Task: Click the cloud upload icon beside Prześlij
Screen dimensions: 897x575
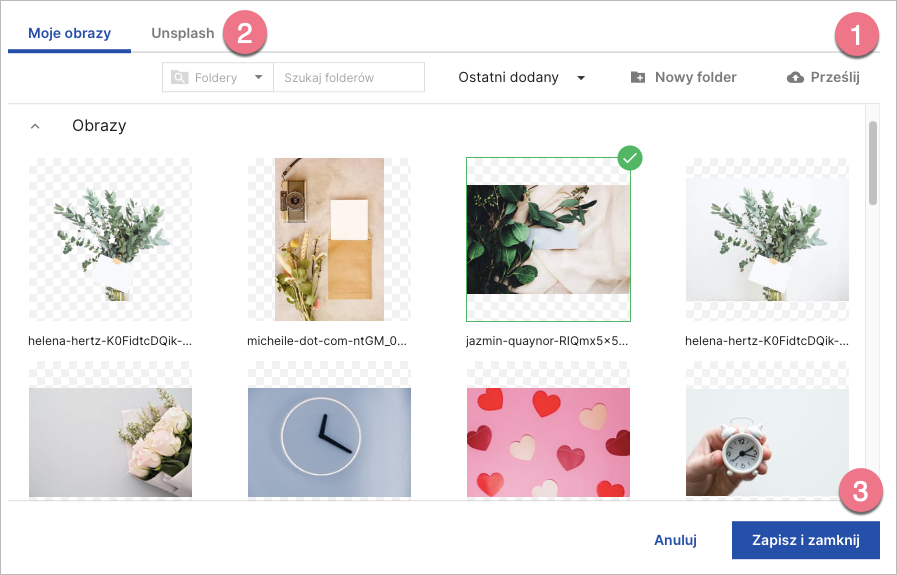Action: click(796, 77)
